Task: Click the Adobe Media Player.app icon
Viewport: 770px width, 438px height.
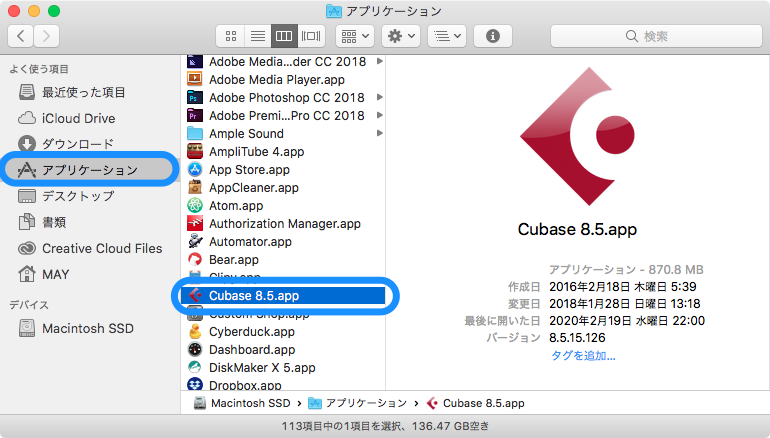Action: point(195,80)
